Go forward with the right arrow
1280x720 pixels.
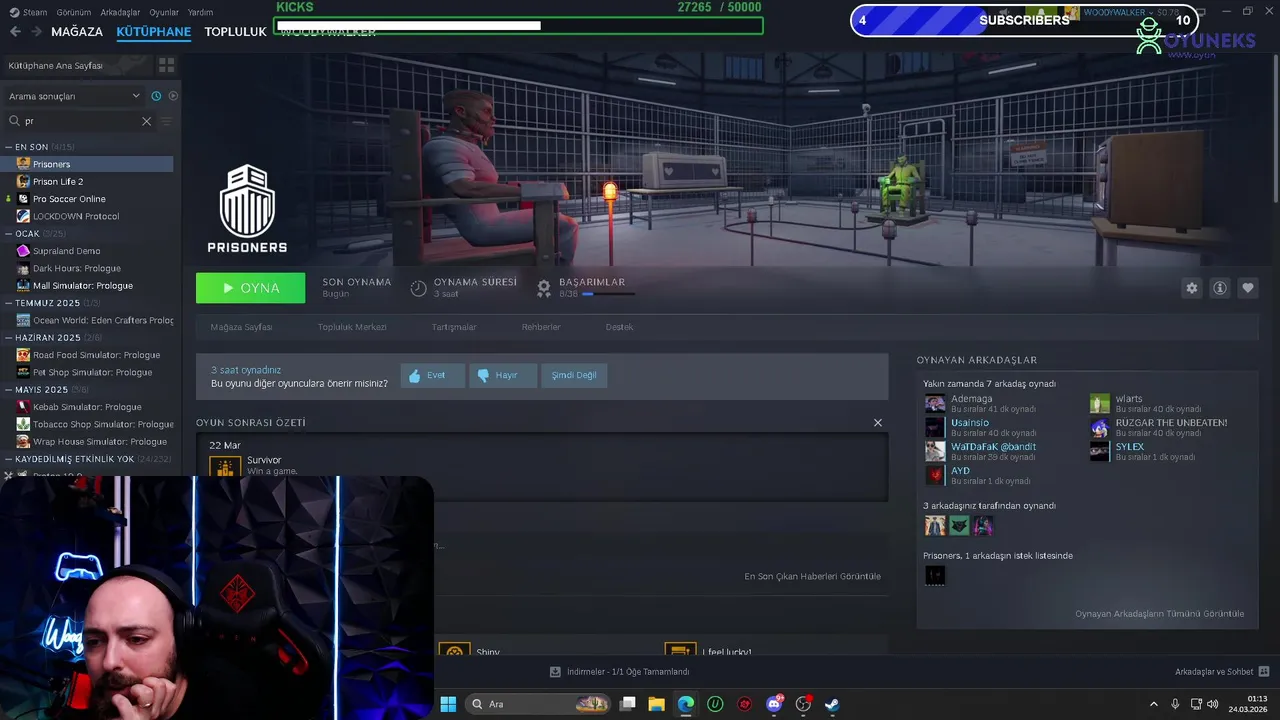pyautogui.click(x=37, y=32)
